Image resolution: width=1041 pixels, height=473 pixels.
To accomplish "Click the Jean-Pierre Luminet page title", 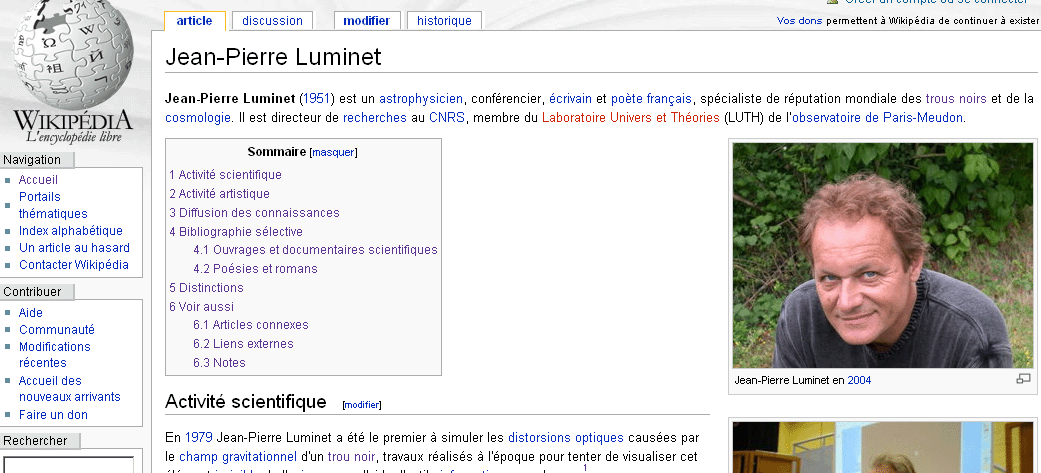I will click(273, 57).
